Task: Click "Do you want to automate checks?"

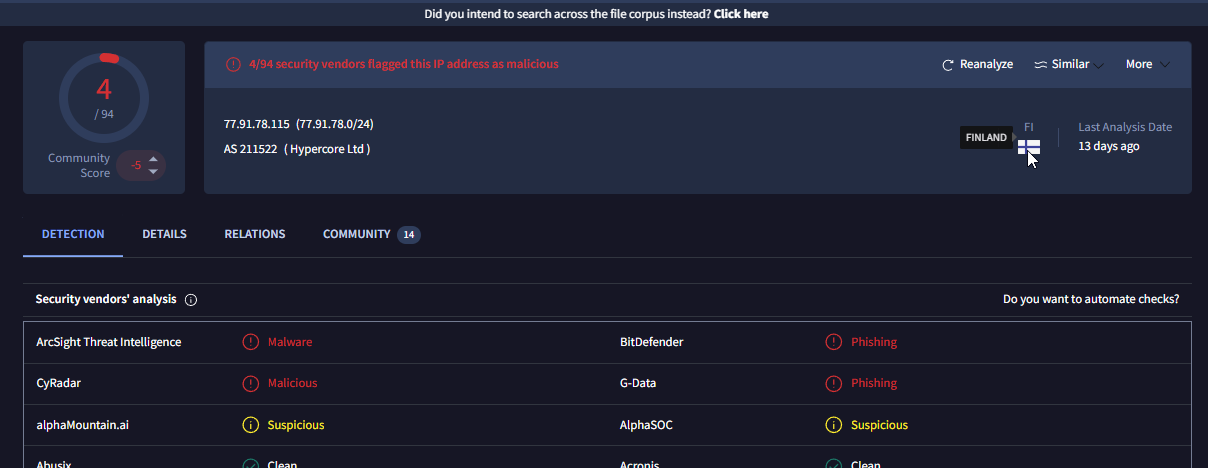Action: tap(1091, 299)
